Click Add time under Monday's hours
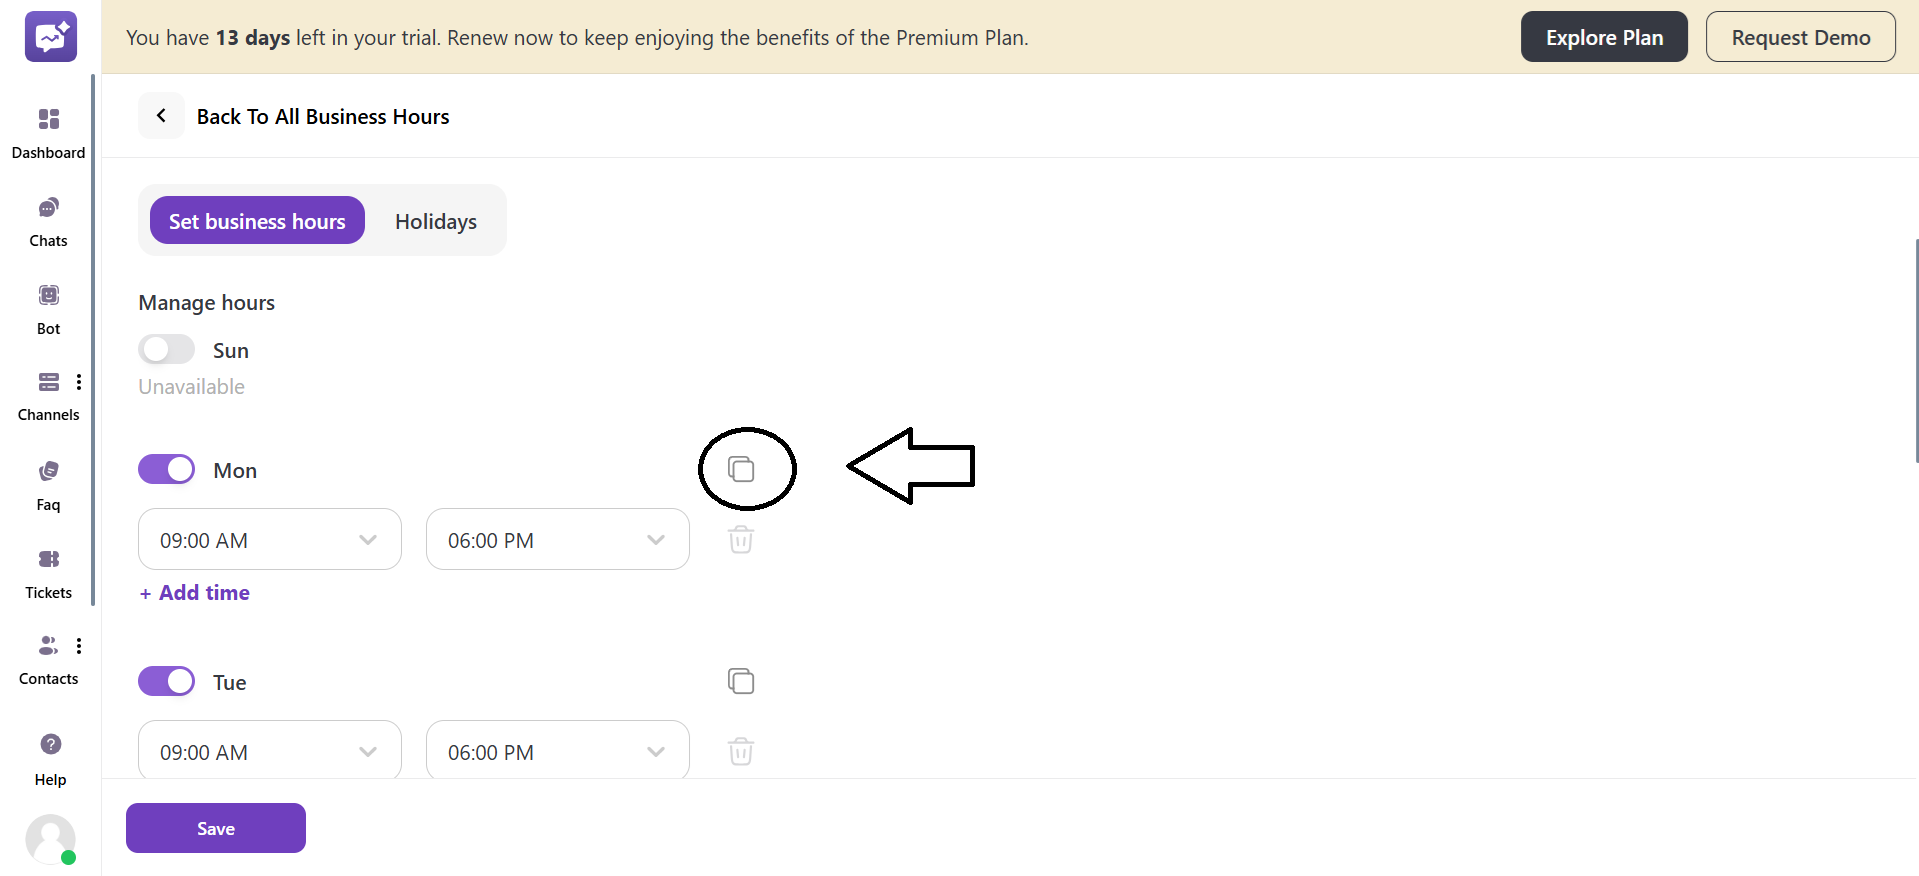The width and height of the screenshot is (1919, 876). coord(193,592)
